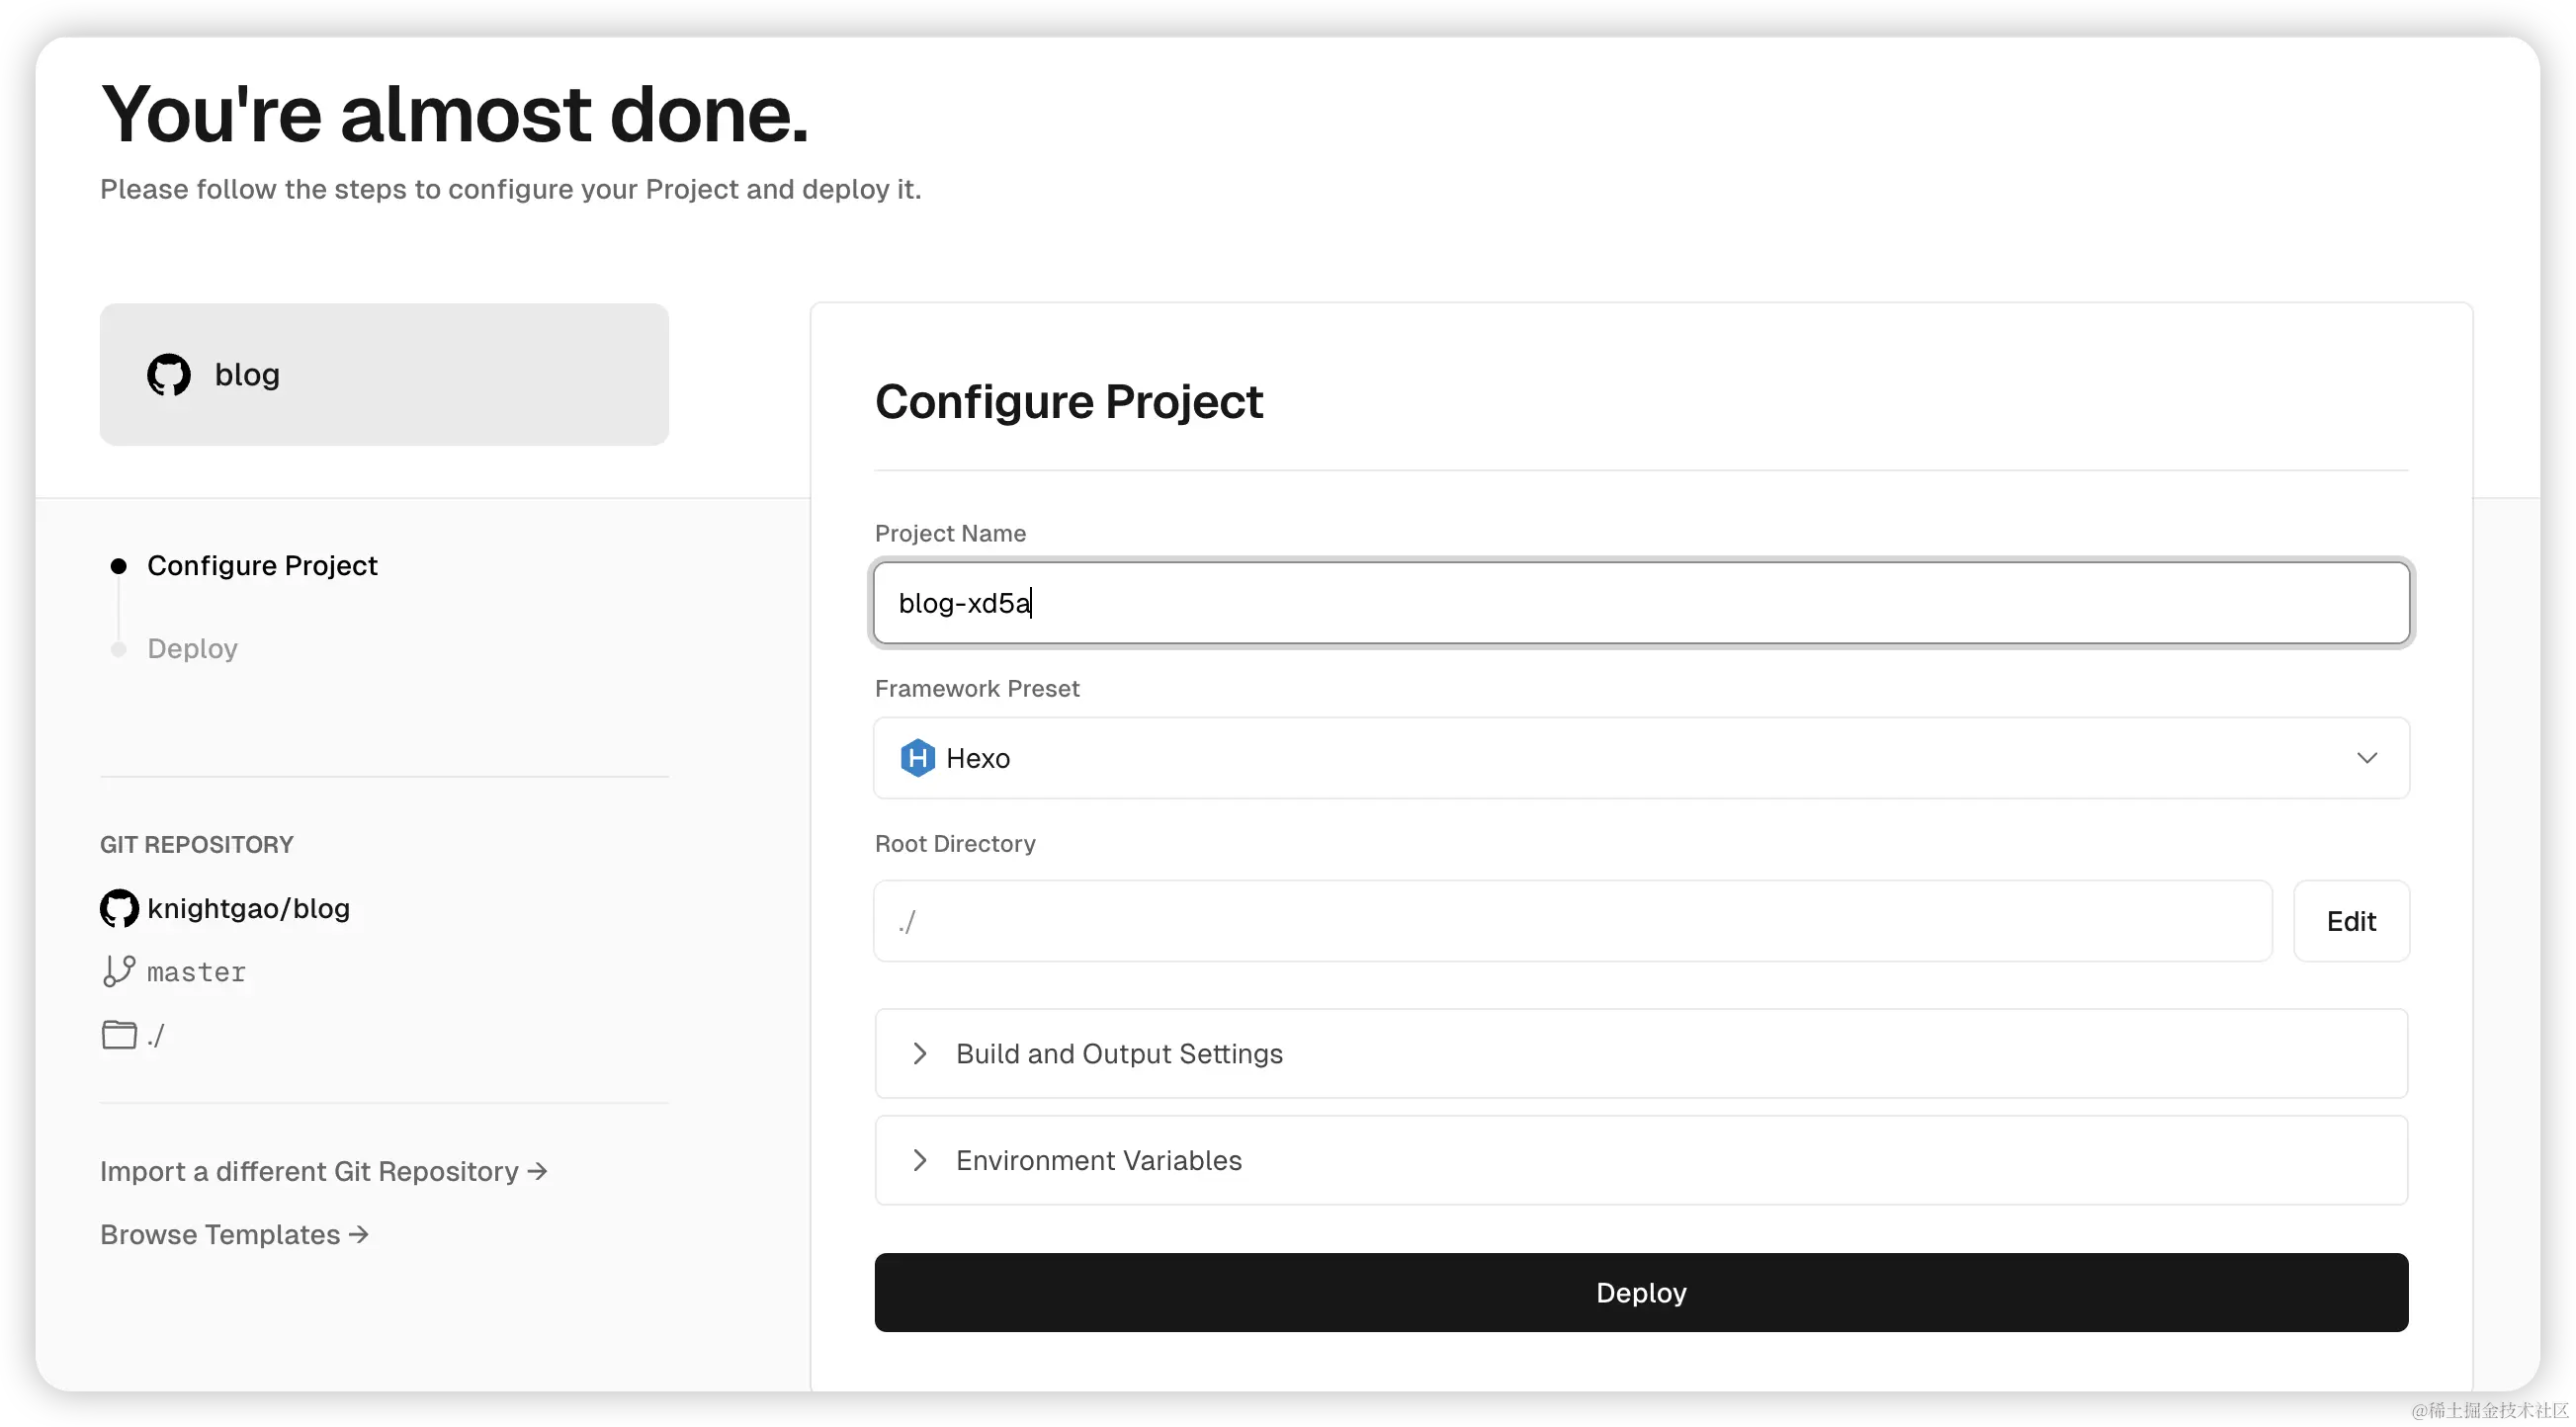The height and width of the screenshot is (1427, 2576).
Task: Expand the Environment Variables section
Action: click(x=1098, y=1160)
